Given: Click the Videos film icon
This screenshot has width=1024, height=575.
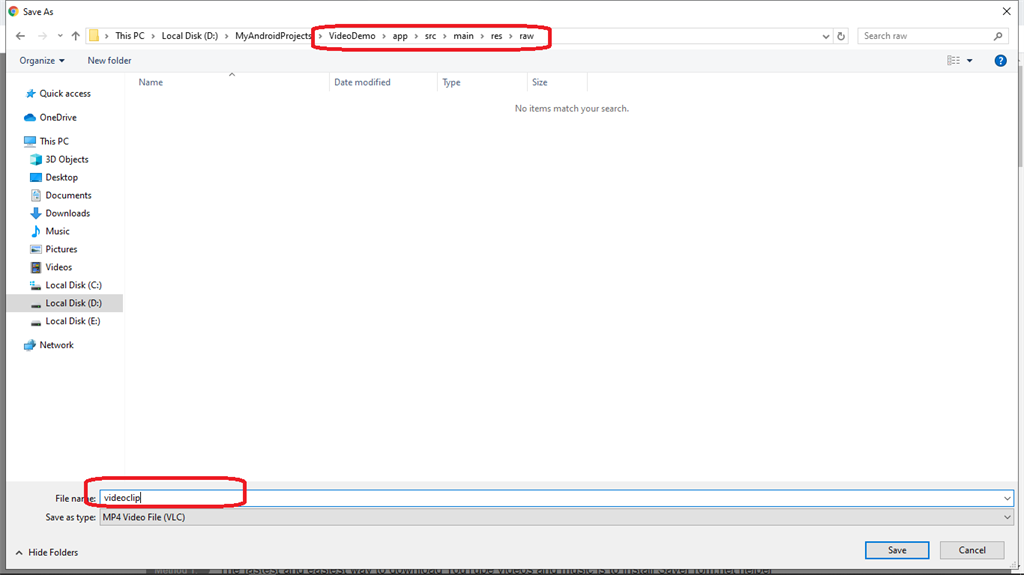Looking at the screenshot, I should coord(36,267).
